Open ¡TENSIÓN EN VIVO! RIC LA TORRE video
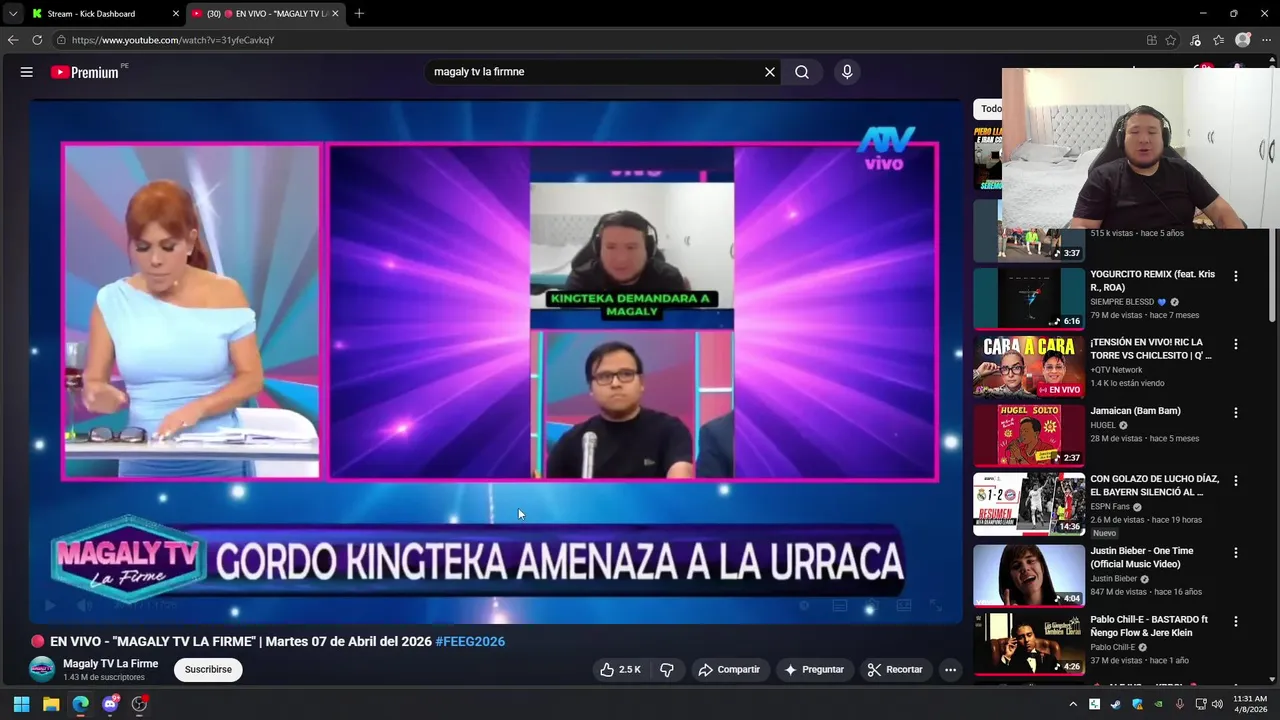The height and width of the screenshot is (720, 1280). pyautogui.click(x=1029, y=367)
